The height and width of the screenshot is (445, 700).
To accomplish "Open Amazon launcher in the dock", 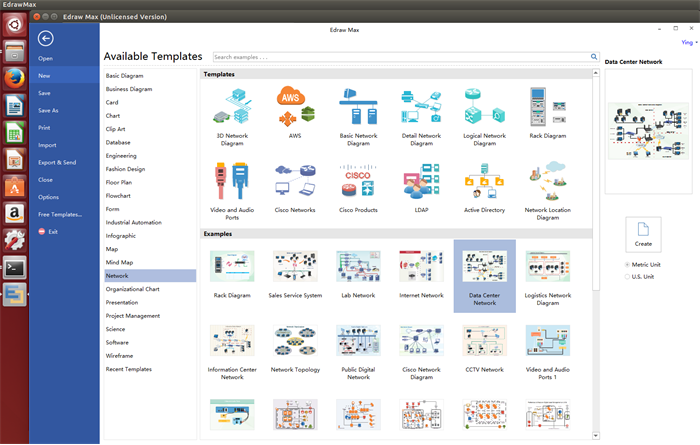I will (x=15, y=214).
